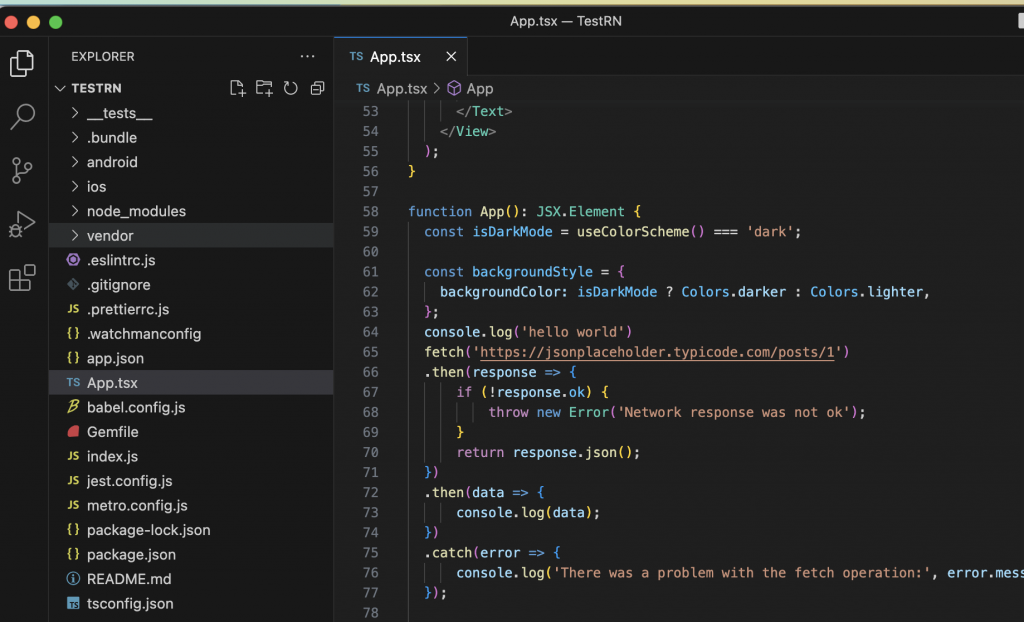
Task: Select App.tsx in the file tree
Action: pyautogui.click(x=191, y=383)
